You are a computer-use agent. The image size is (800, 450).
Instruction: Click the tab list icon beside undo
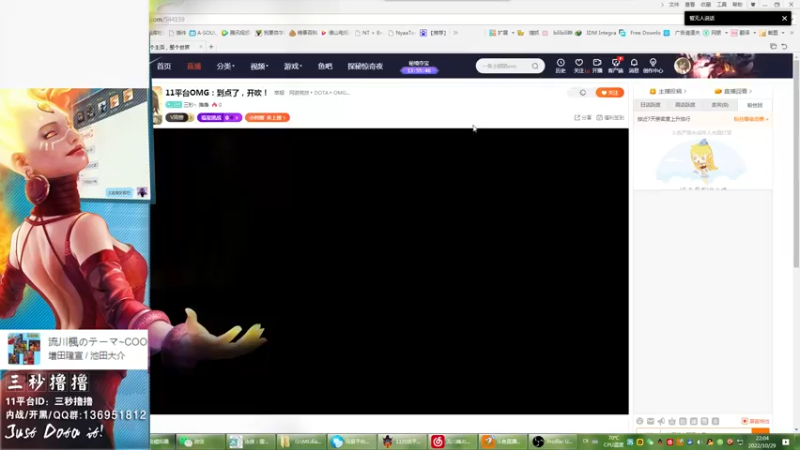click(x=773, y=47)
